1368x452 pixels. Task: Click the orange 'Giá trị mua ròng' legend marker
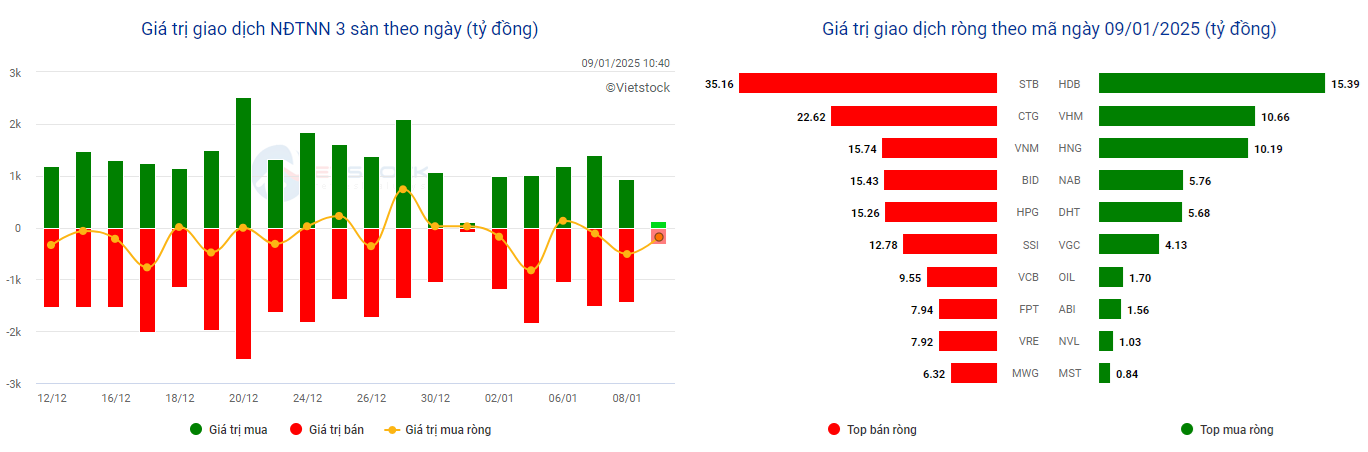click(392, 430)
